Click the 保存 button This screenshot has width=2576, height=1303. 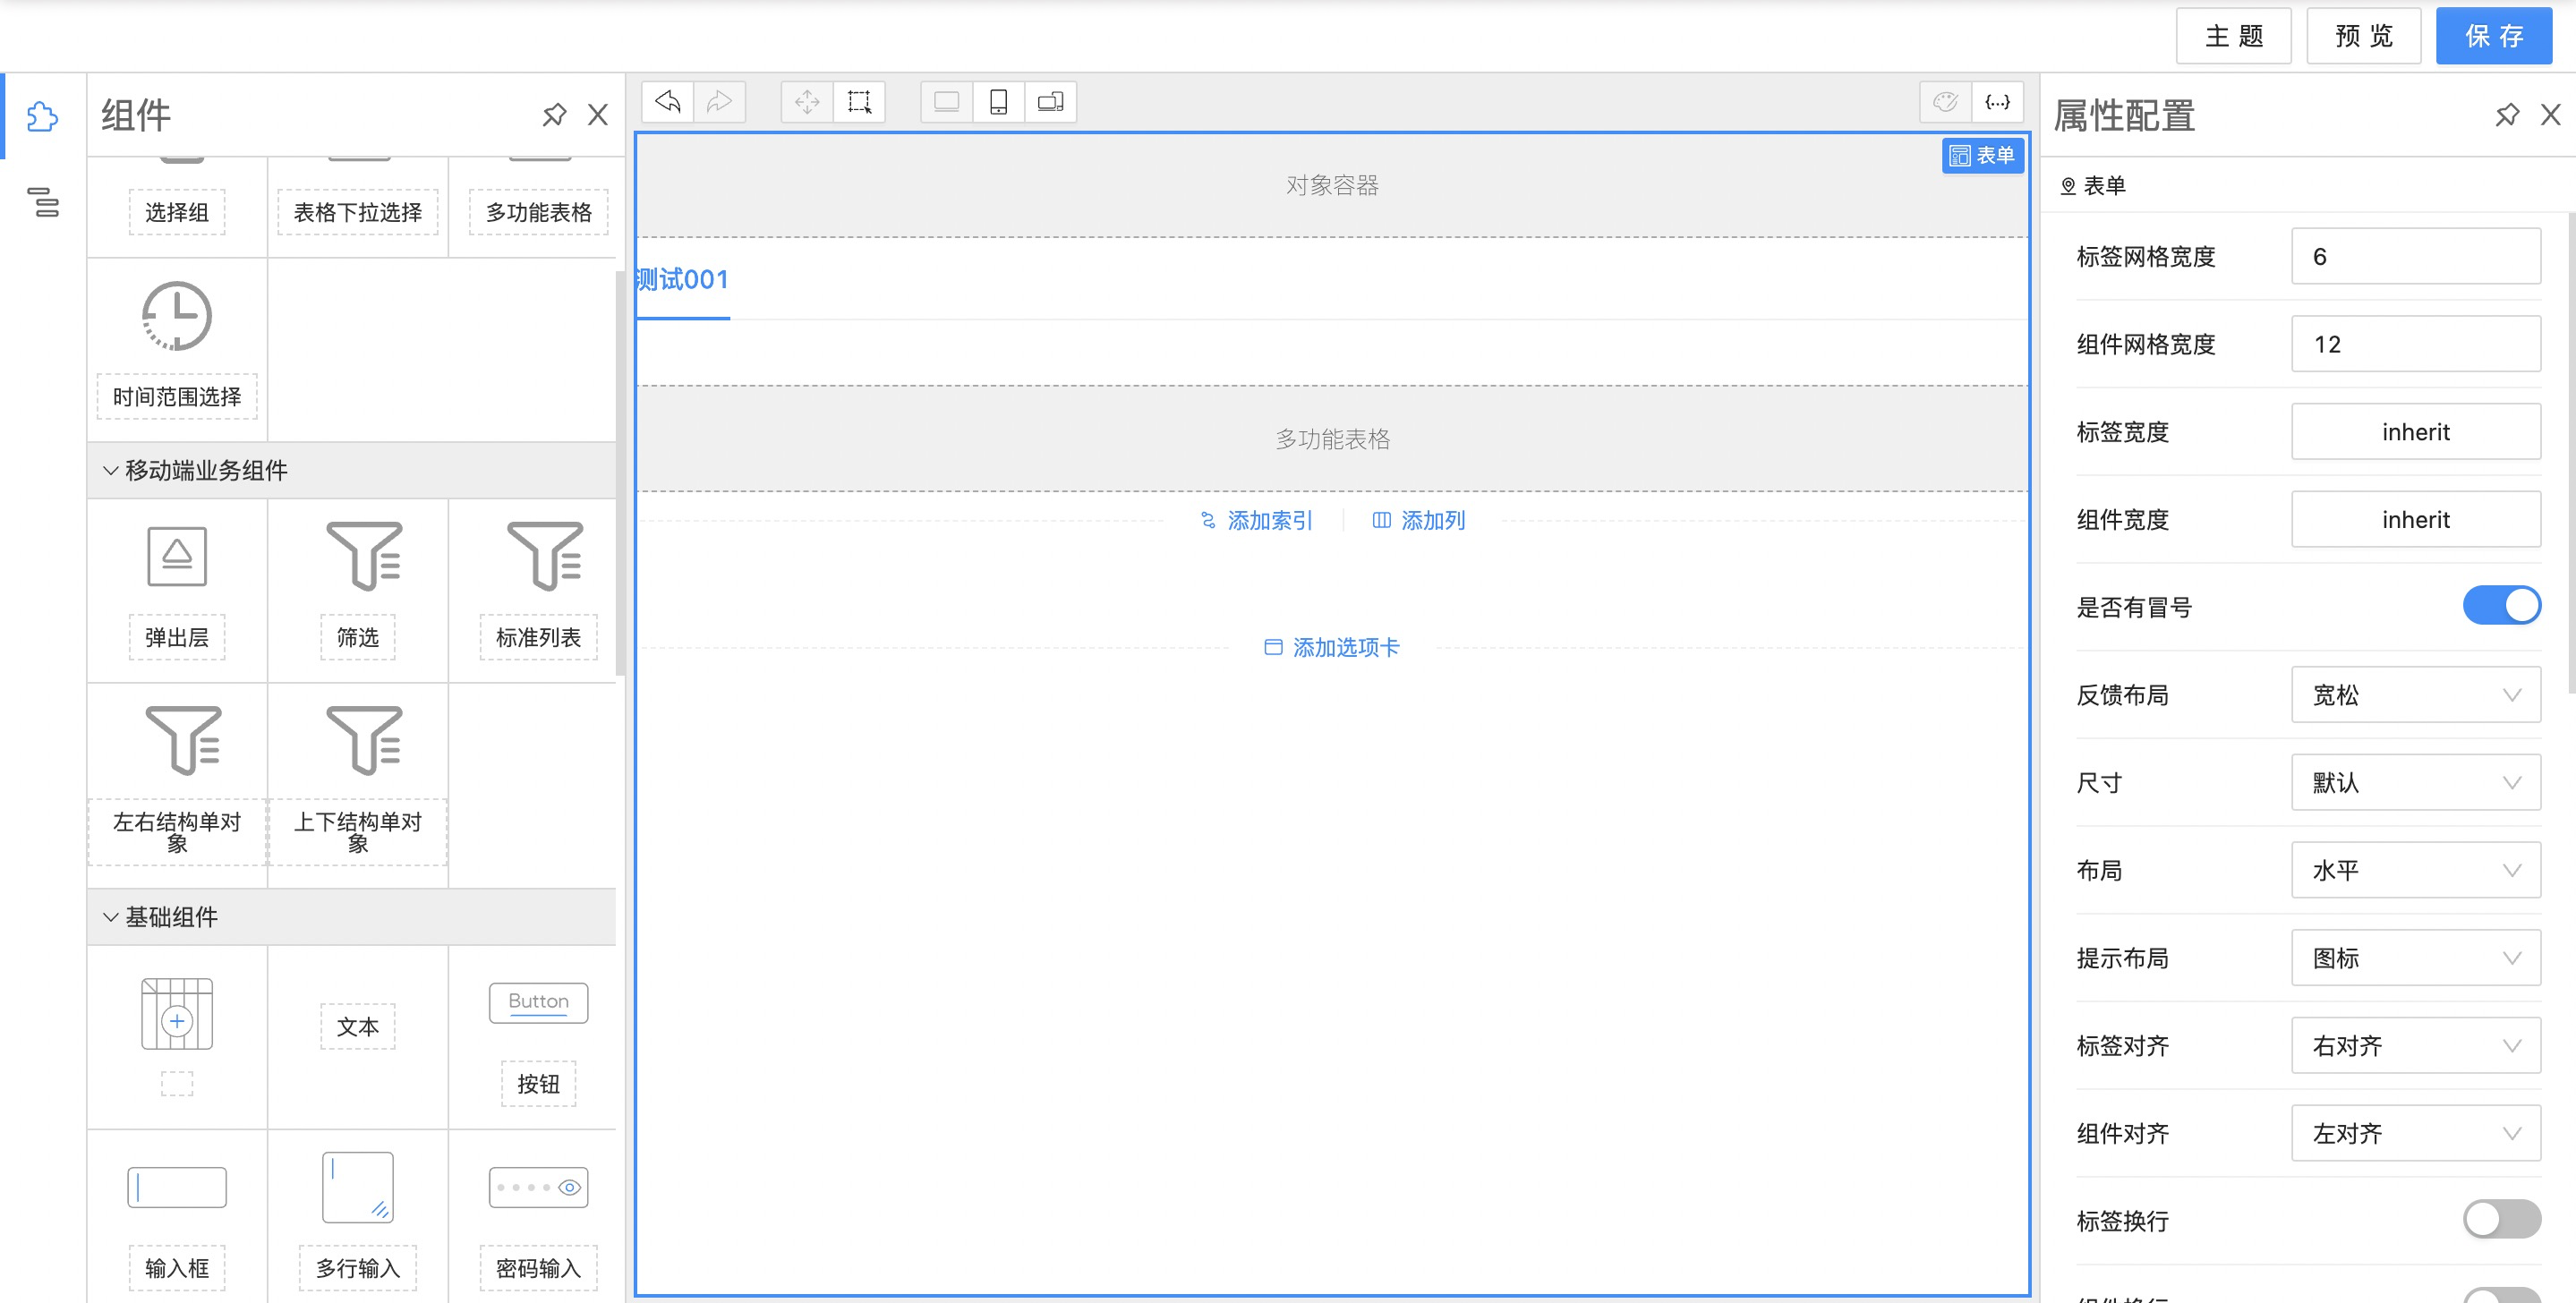coord(2494,36)
